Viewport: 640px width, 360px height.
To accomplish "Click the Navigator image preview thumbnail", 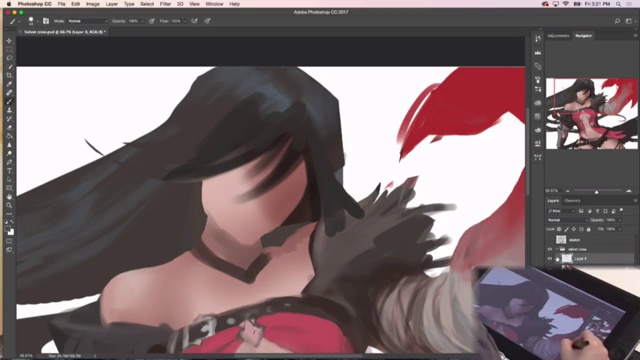I will coord(591,113).
